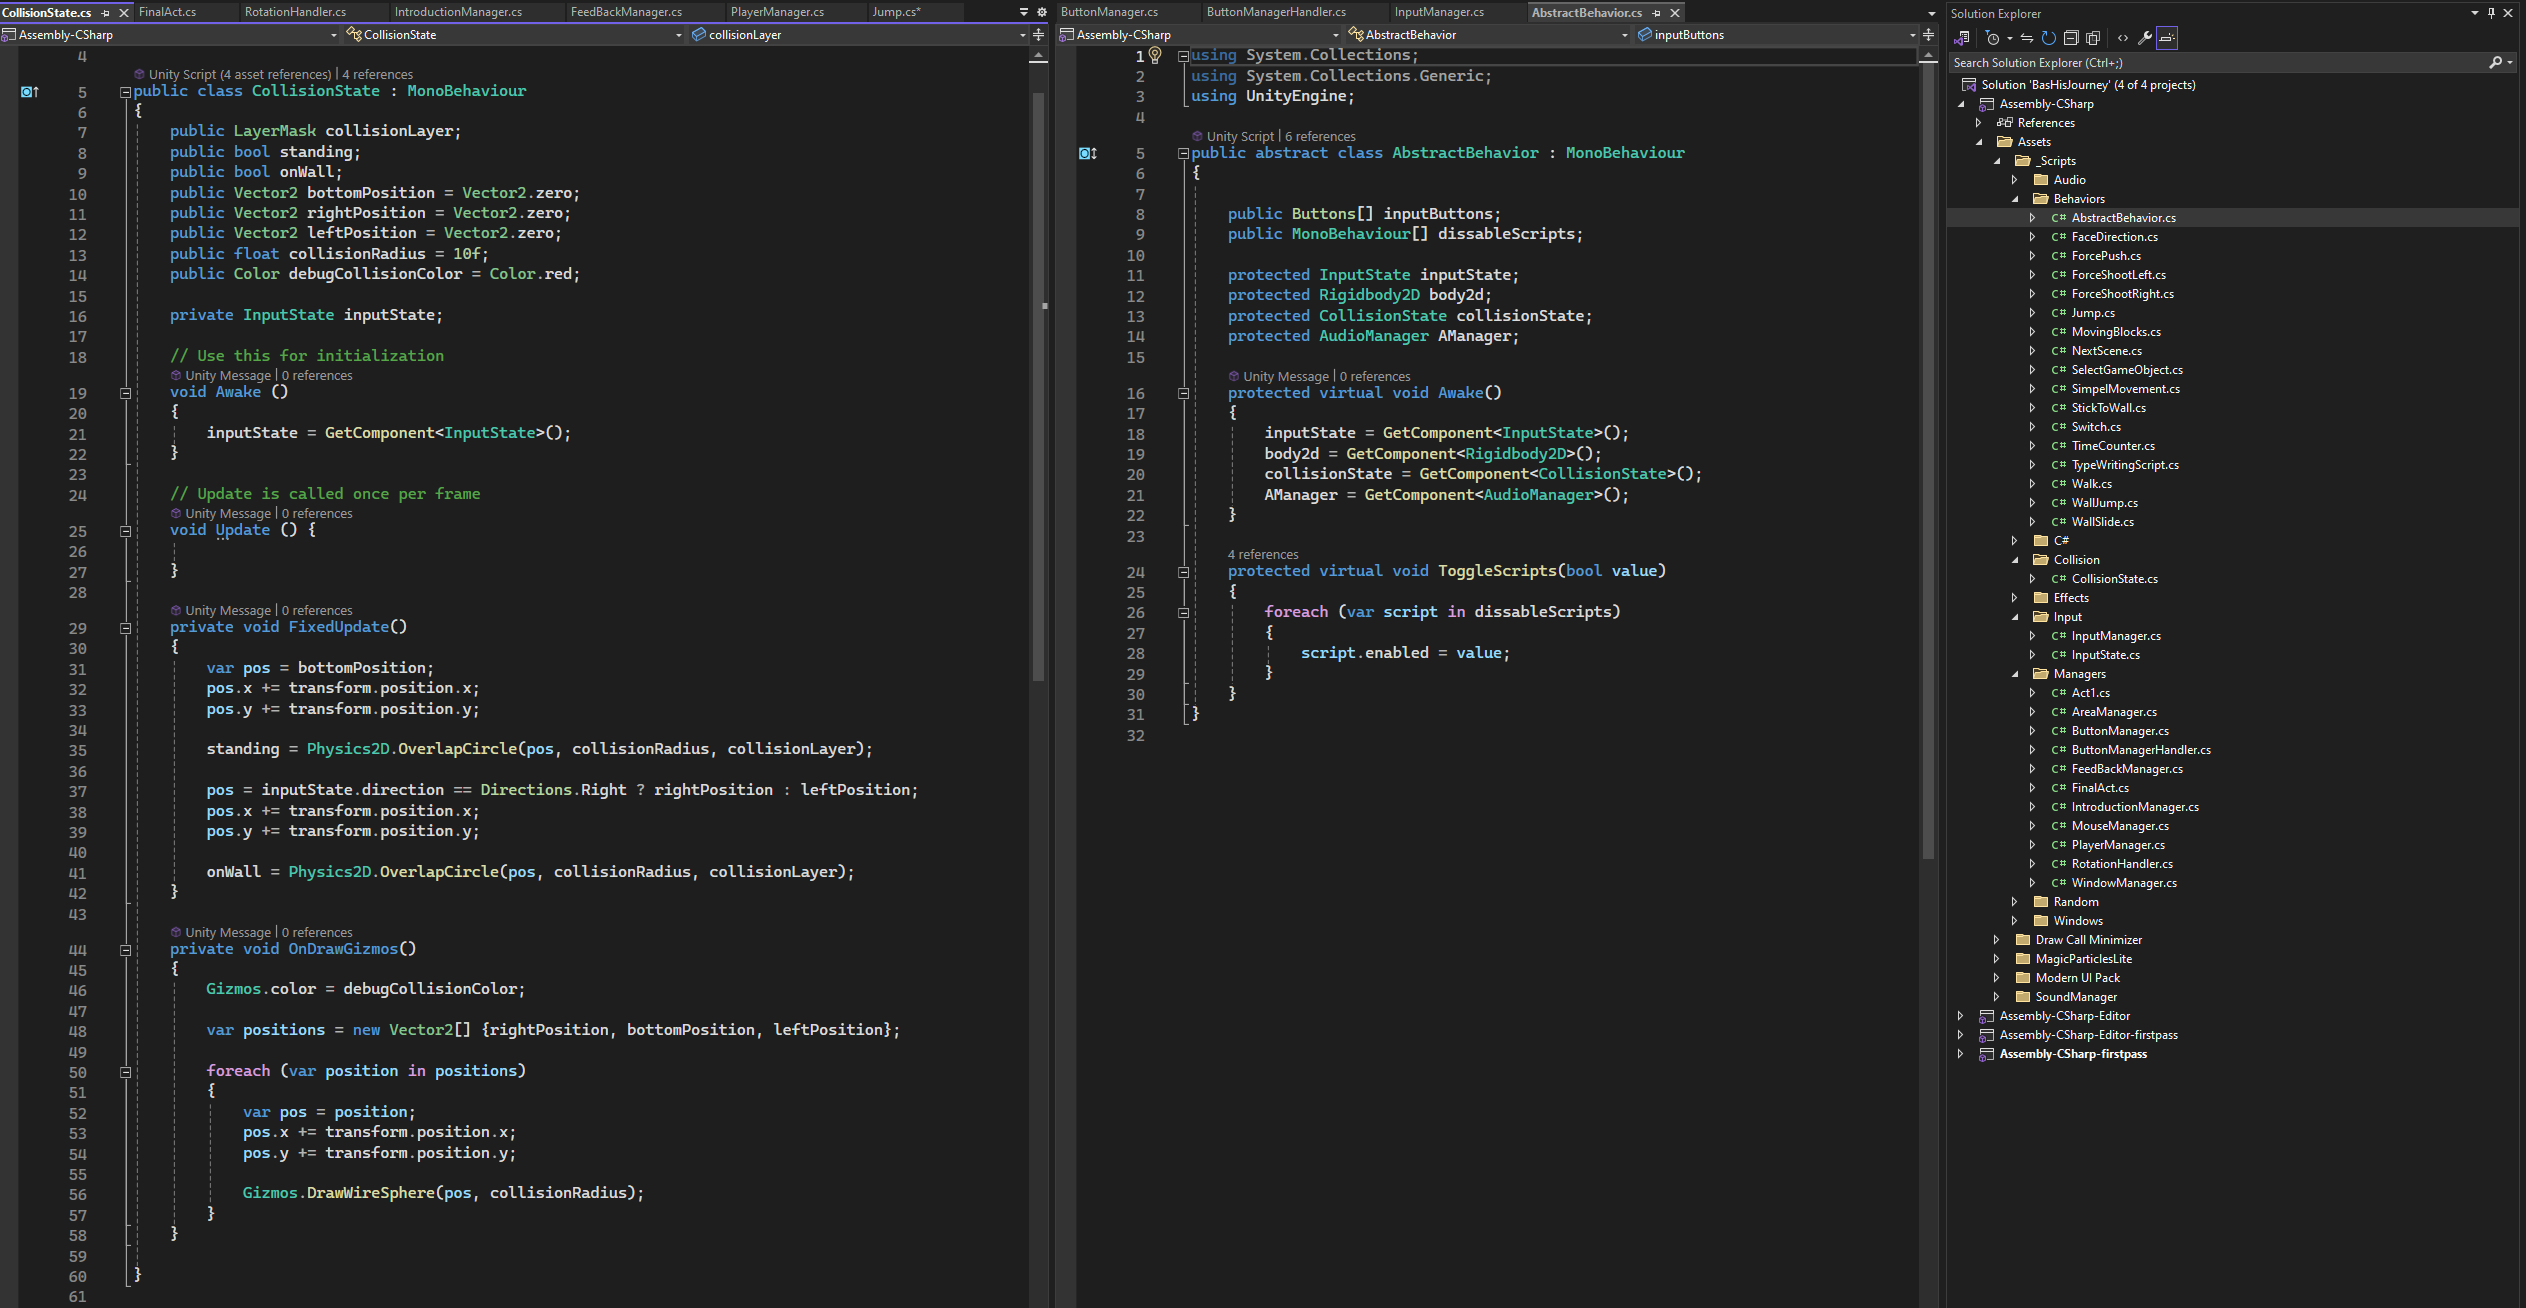
Task: Open the InputManager.cs tab
Action: tap(1439, 12)
